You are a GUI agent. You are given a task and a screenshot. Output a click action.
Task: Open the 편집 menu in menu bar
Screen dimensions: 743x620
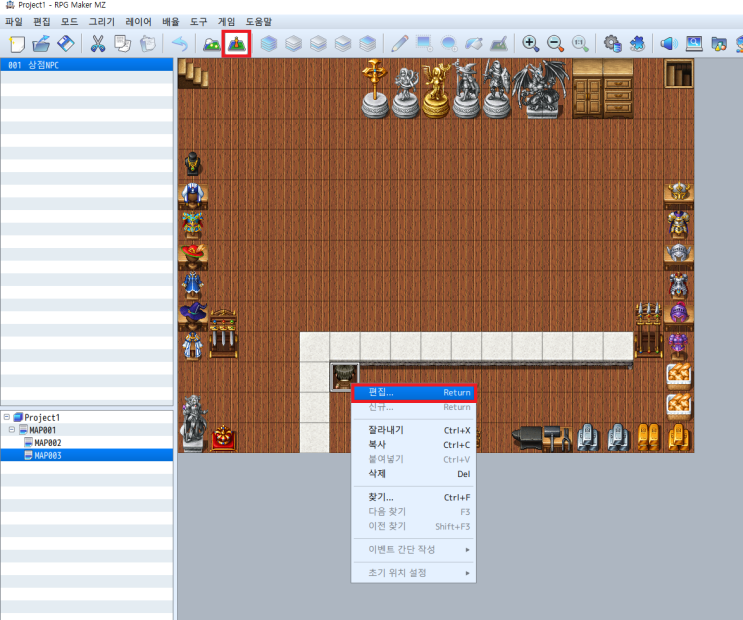[x=42, y=22]
